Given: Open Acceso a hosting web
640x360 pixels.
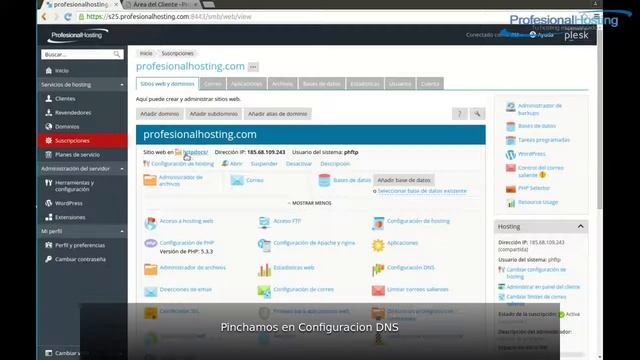Looking at the screenshot, I should pyautogui.click(x=186, y=221).
